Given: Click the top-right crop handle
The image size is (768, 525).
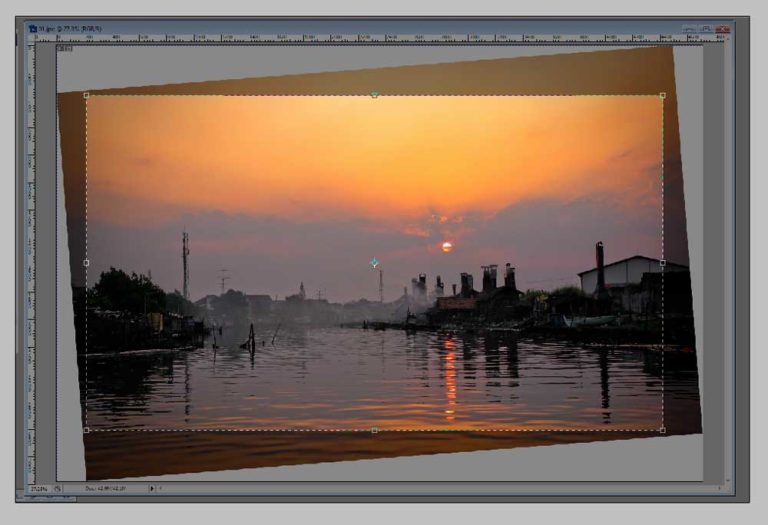Looking at the screenshot, I should (x=663, y=95).
